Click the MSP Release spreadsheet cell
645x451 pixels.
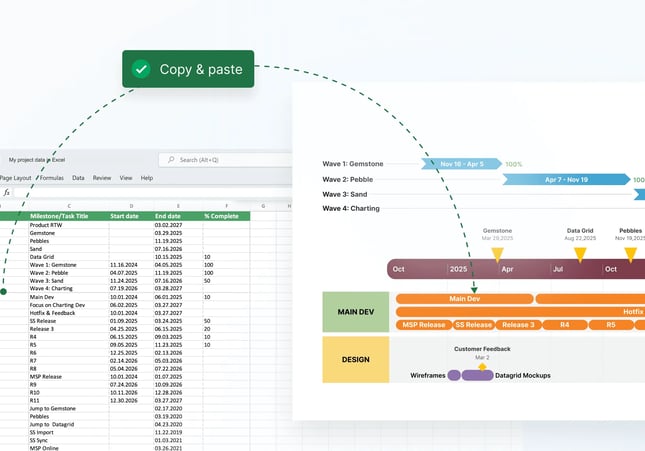point(69,377)
